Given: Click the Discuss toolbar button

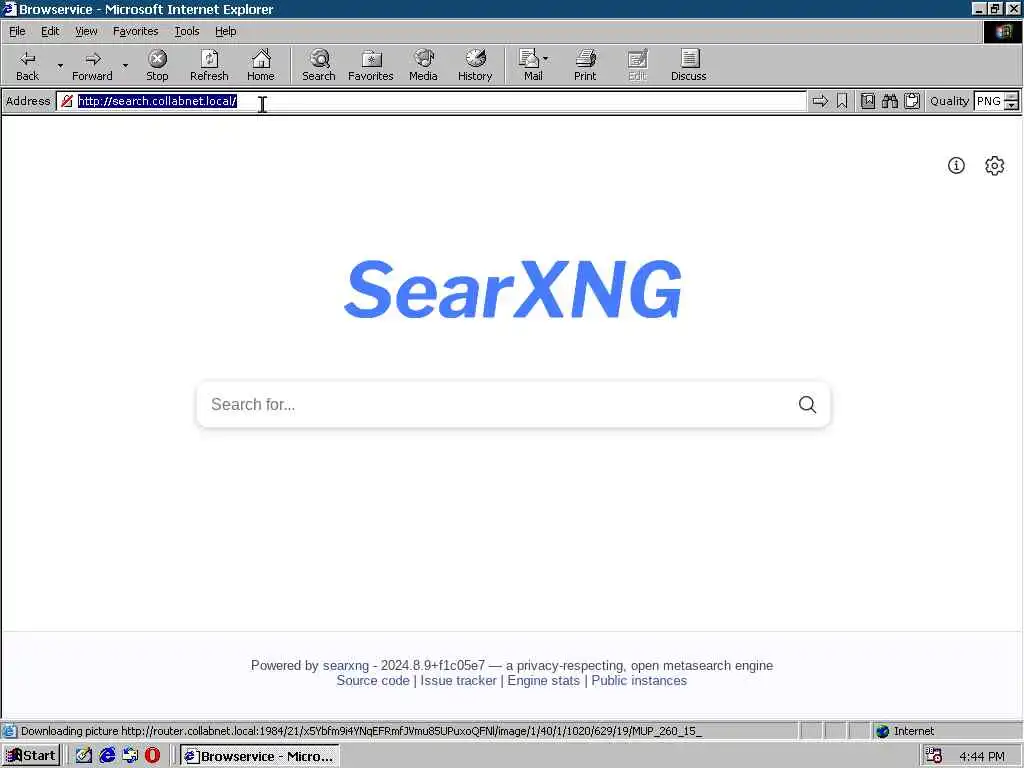Looking at the screenshot, I should click(x=688, y=65).
